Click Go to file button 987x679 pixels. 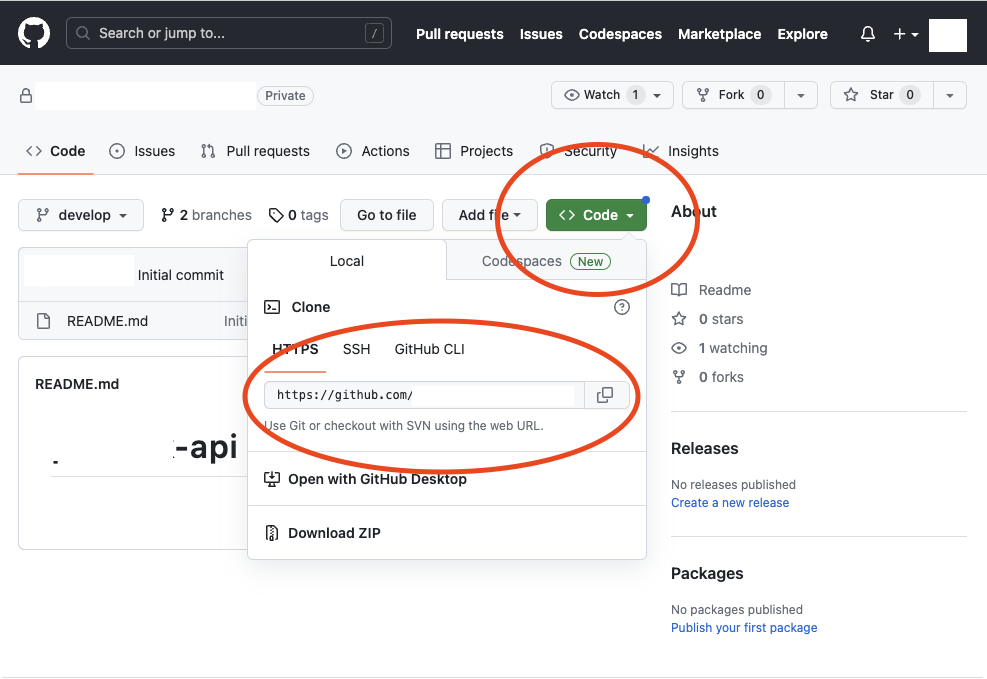[x=386, y=215]
